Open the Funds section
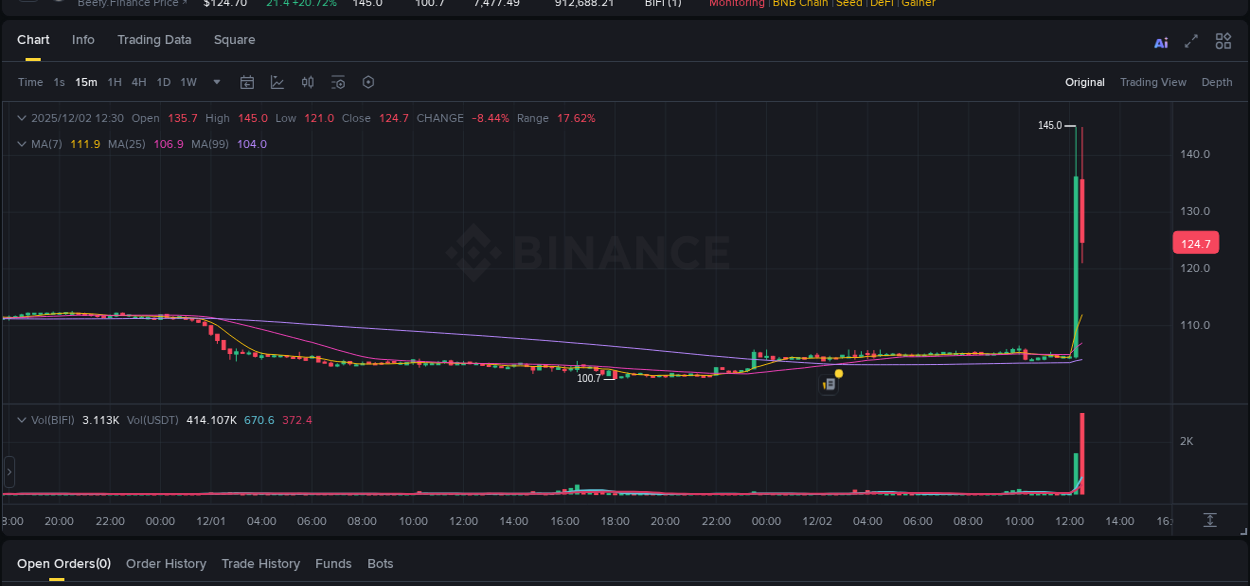 pos(333,563)
